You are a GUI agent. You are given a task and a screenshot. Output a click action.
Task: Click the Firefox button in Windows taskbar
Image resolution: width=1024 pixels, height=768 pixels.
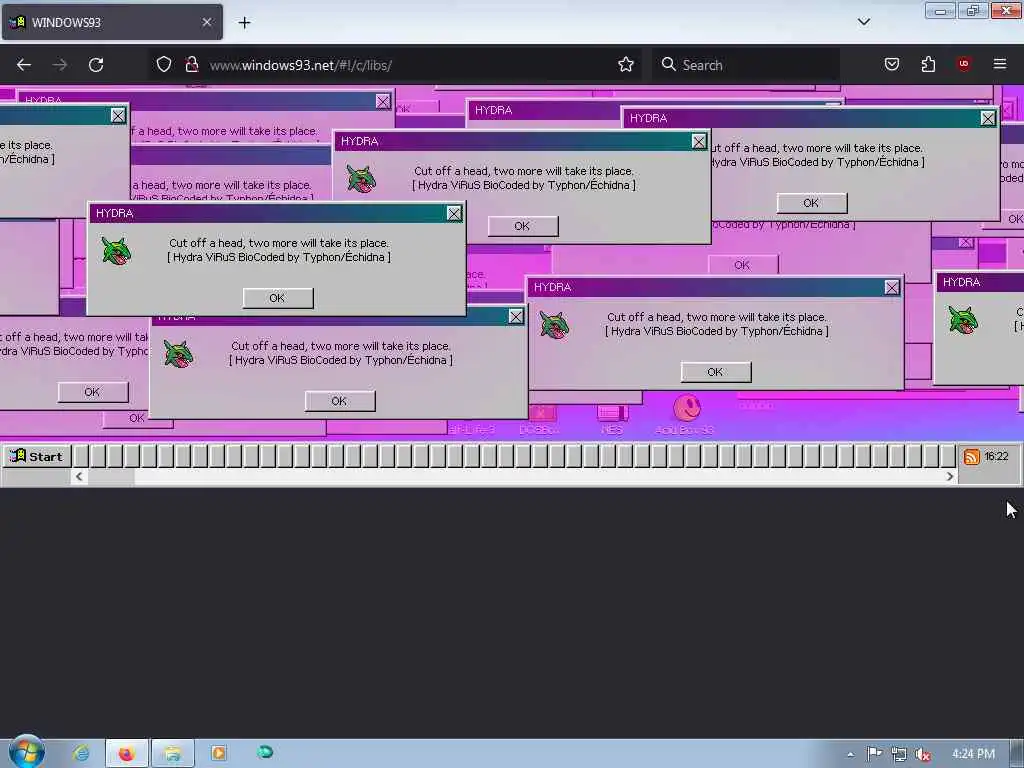click(x=127, y=754)
